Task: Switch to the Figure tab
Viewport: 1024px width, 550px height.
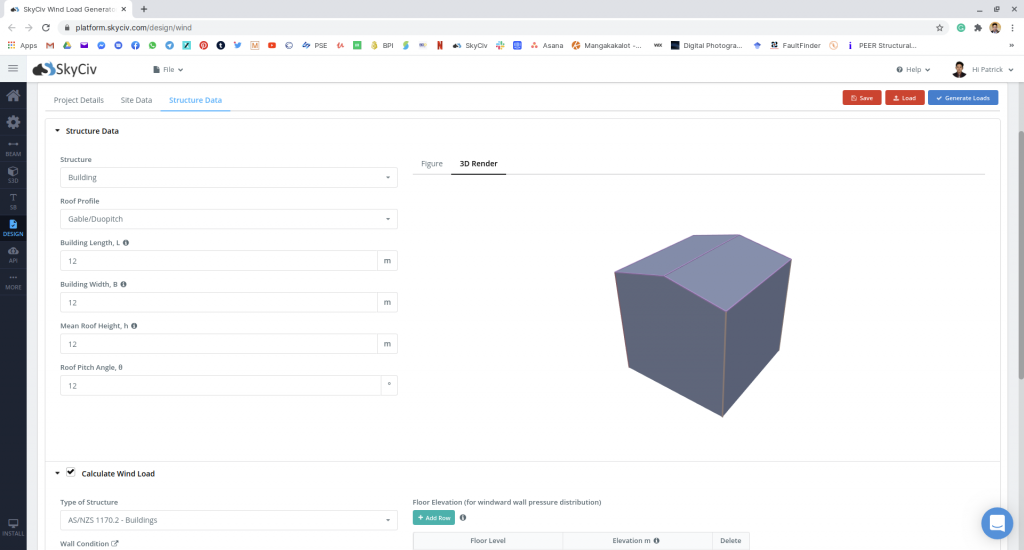Action: [431, 163]
